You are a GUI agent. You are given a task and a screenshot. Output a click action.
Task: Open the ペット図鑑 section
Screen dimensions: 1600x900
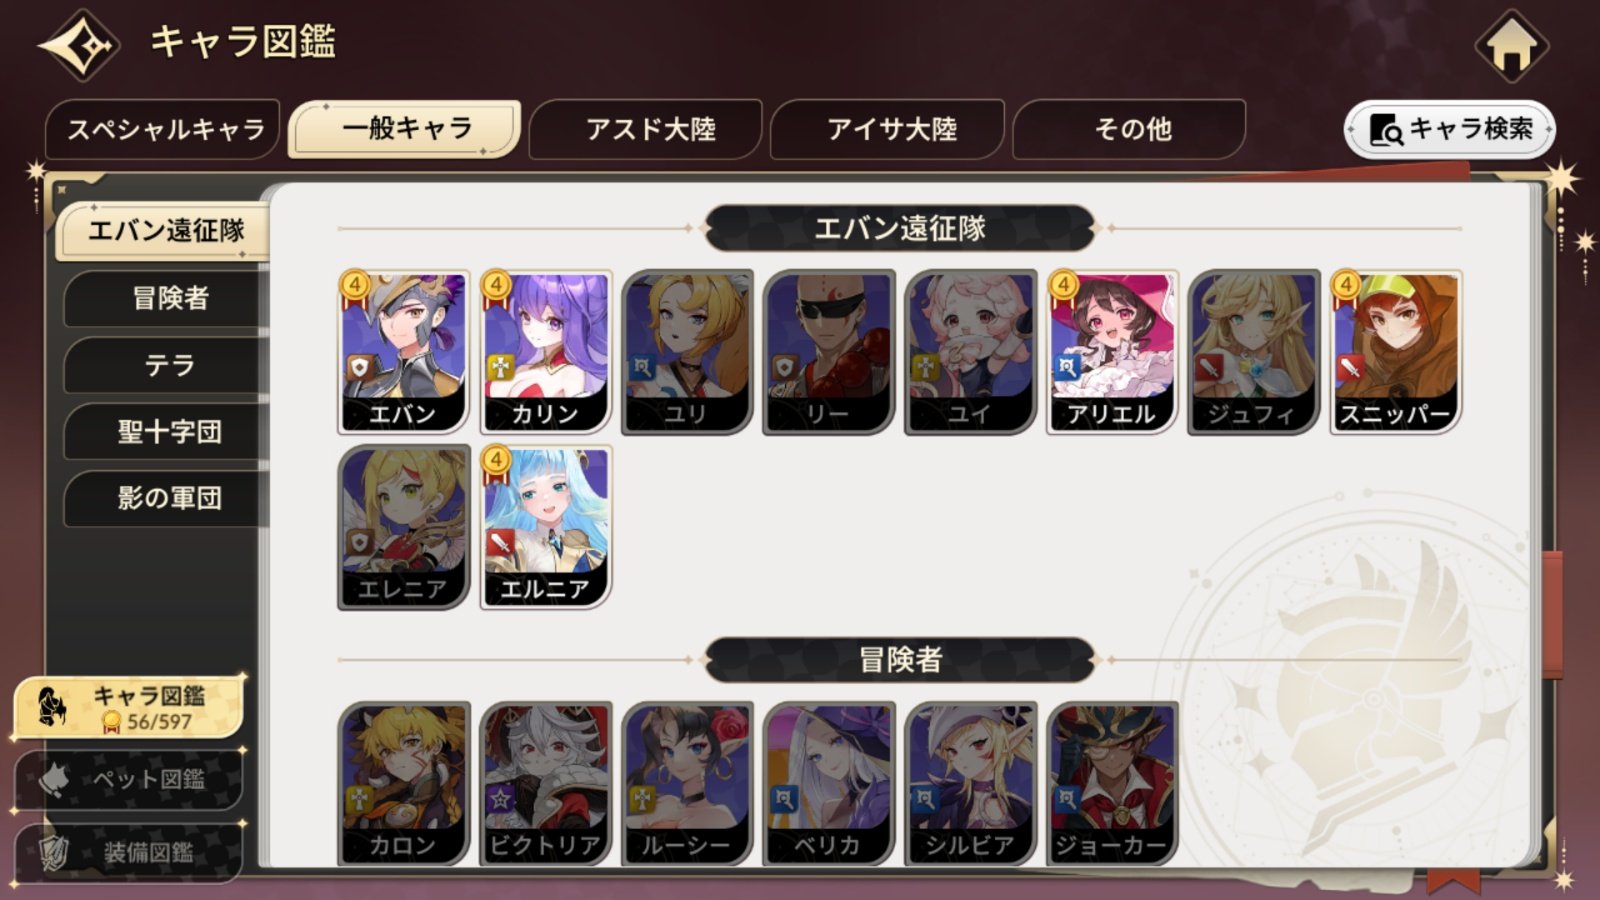(x=128, y=779)
